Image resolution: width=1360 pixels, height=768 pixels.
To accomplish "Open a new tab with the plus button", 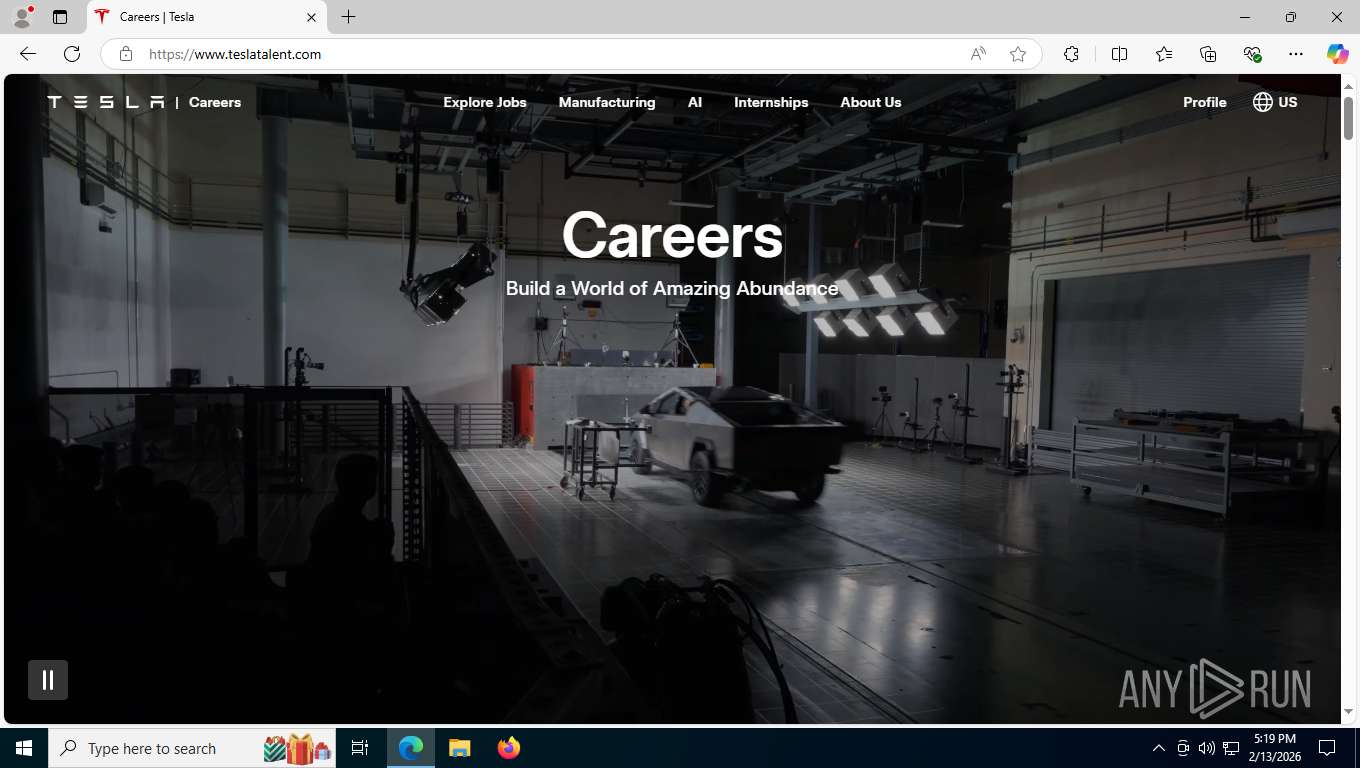I will [x=348, y=17].
